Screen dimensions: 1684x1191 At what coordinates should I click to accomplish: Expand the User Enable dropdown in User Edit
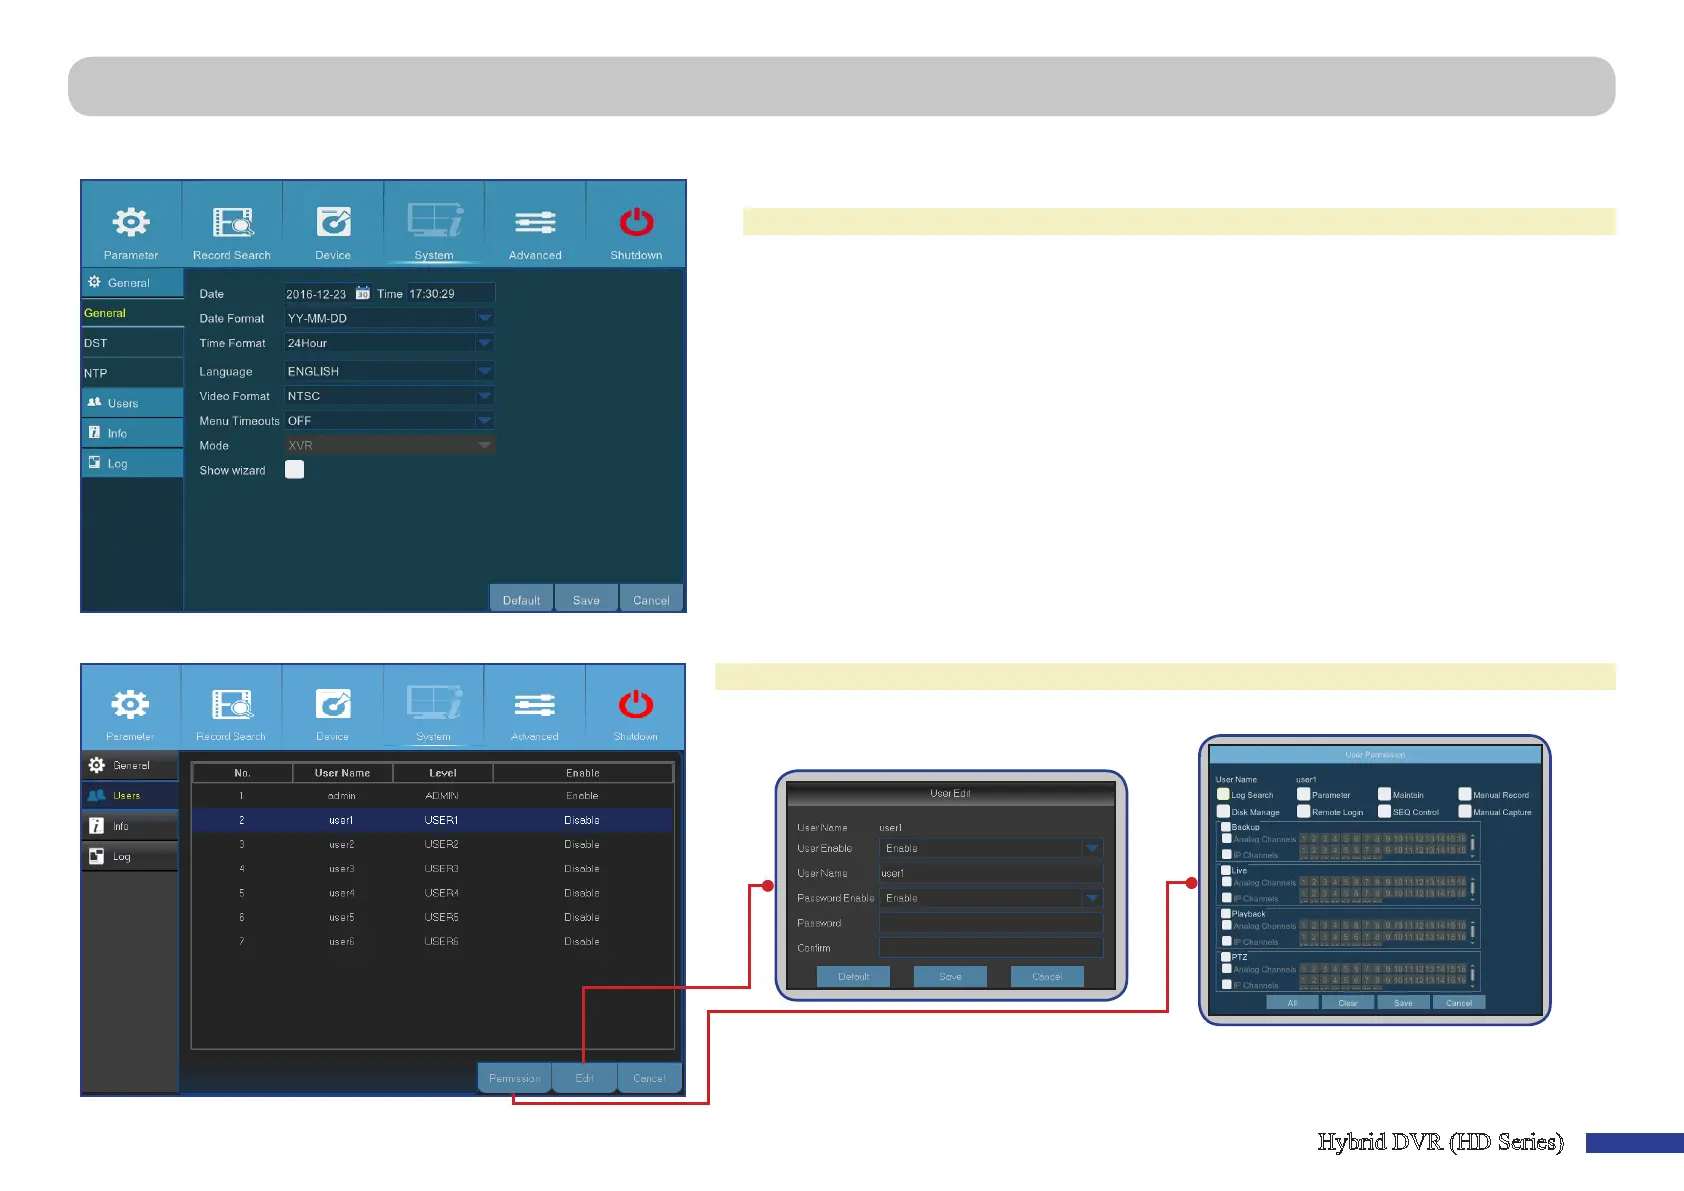point(991,848)
